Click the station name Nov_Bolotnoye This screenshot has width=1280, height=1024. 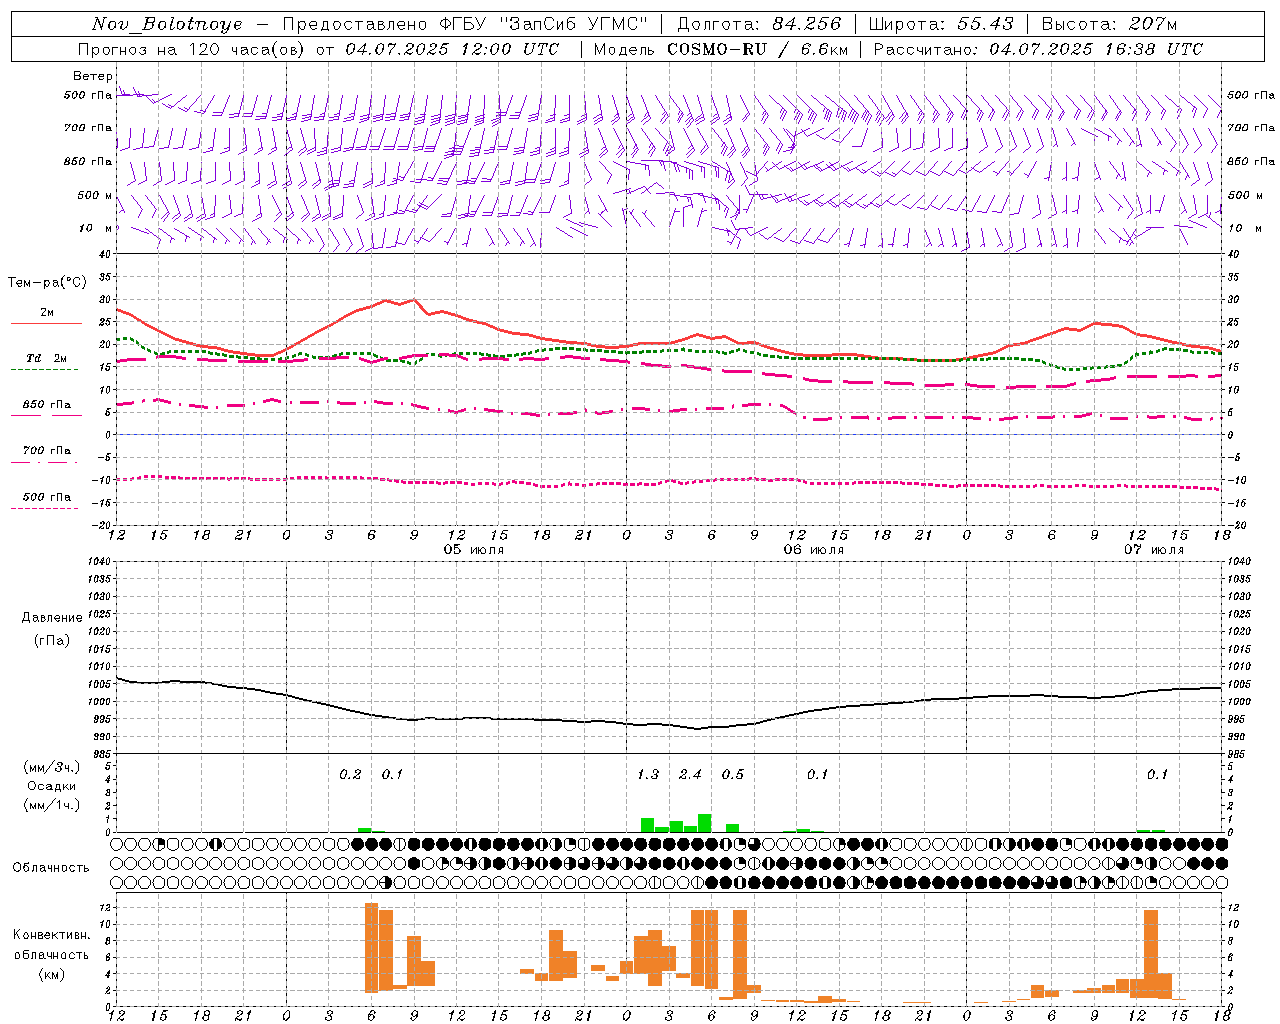tap(167, 24)
